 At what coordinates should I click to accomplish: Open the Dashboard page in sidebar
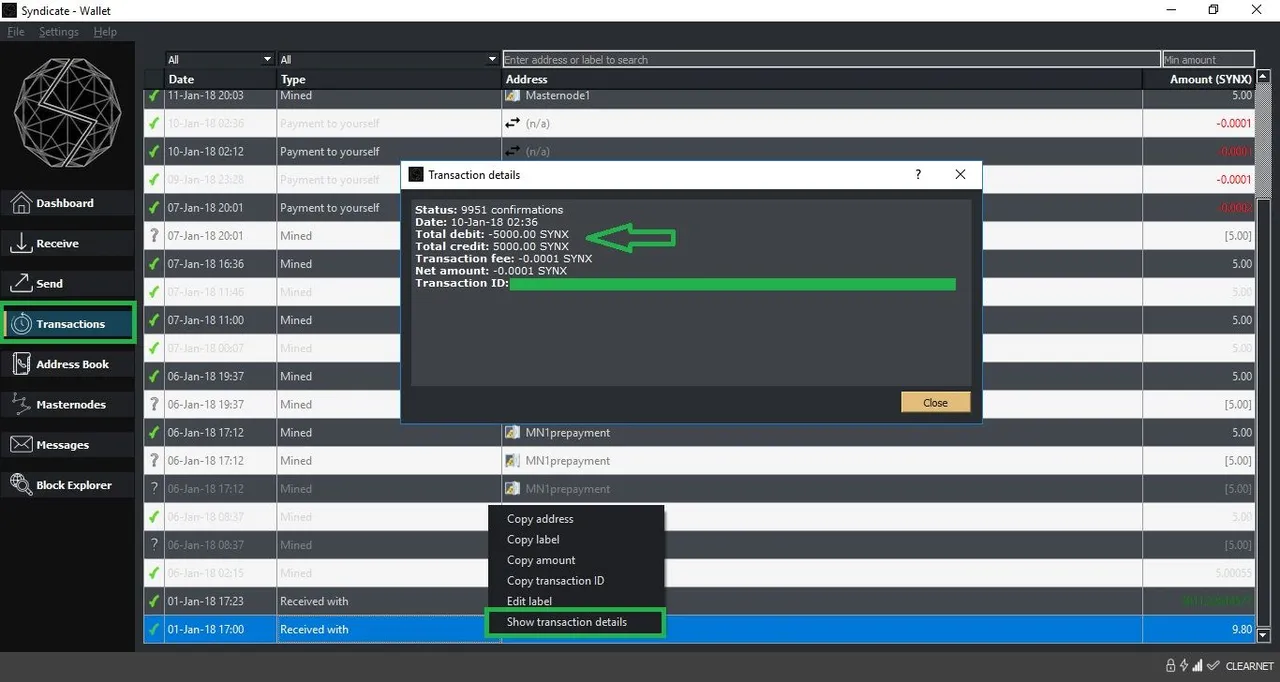[67, 203]
